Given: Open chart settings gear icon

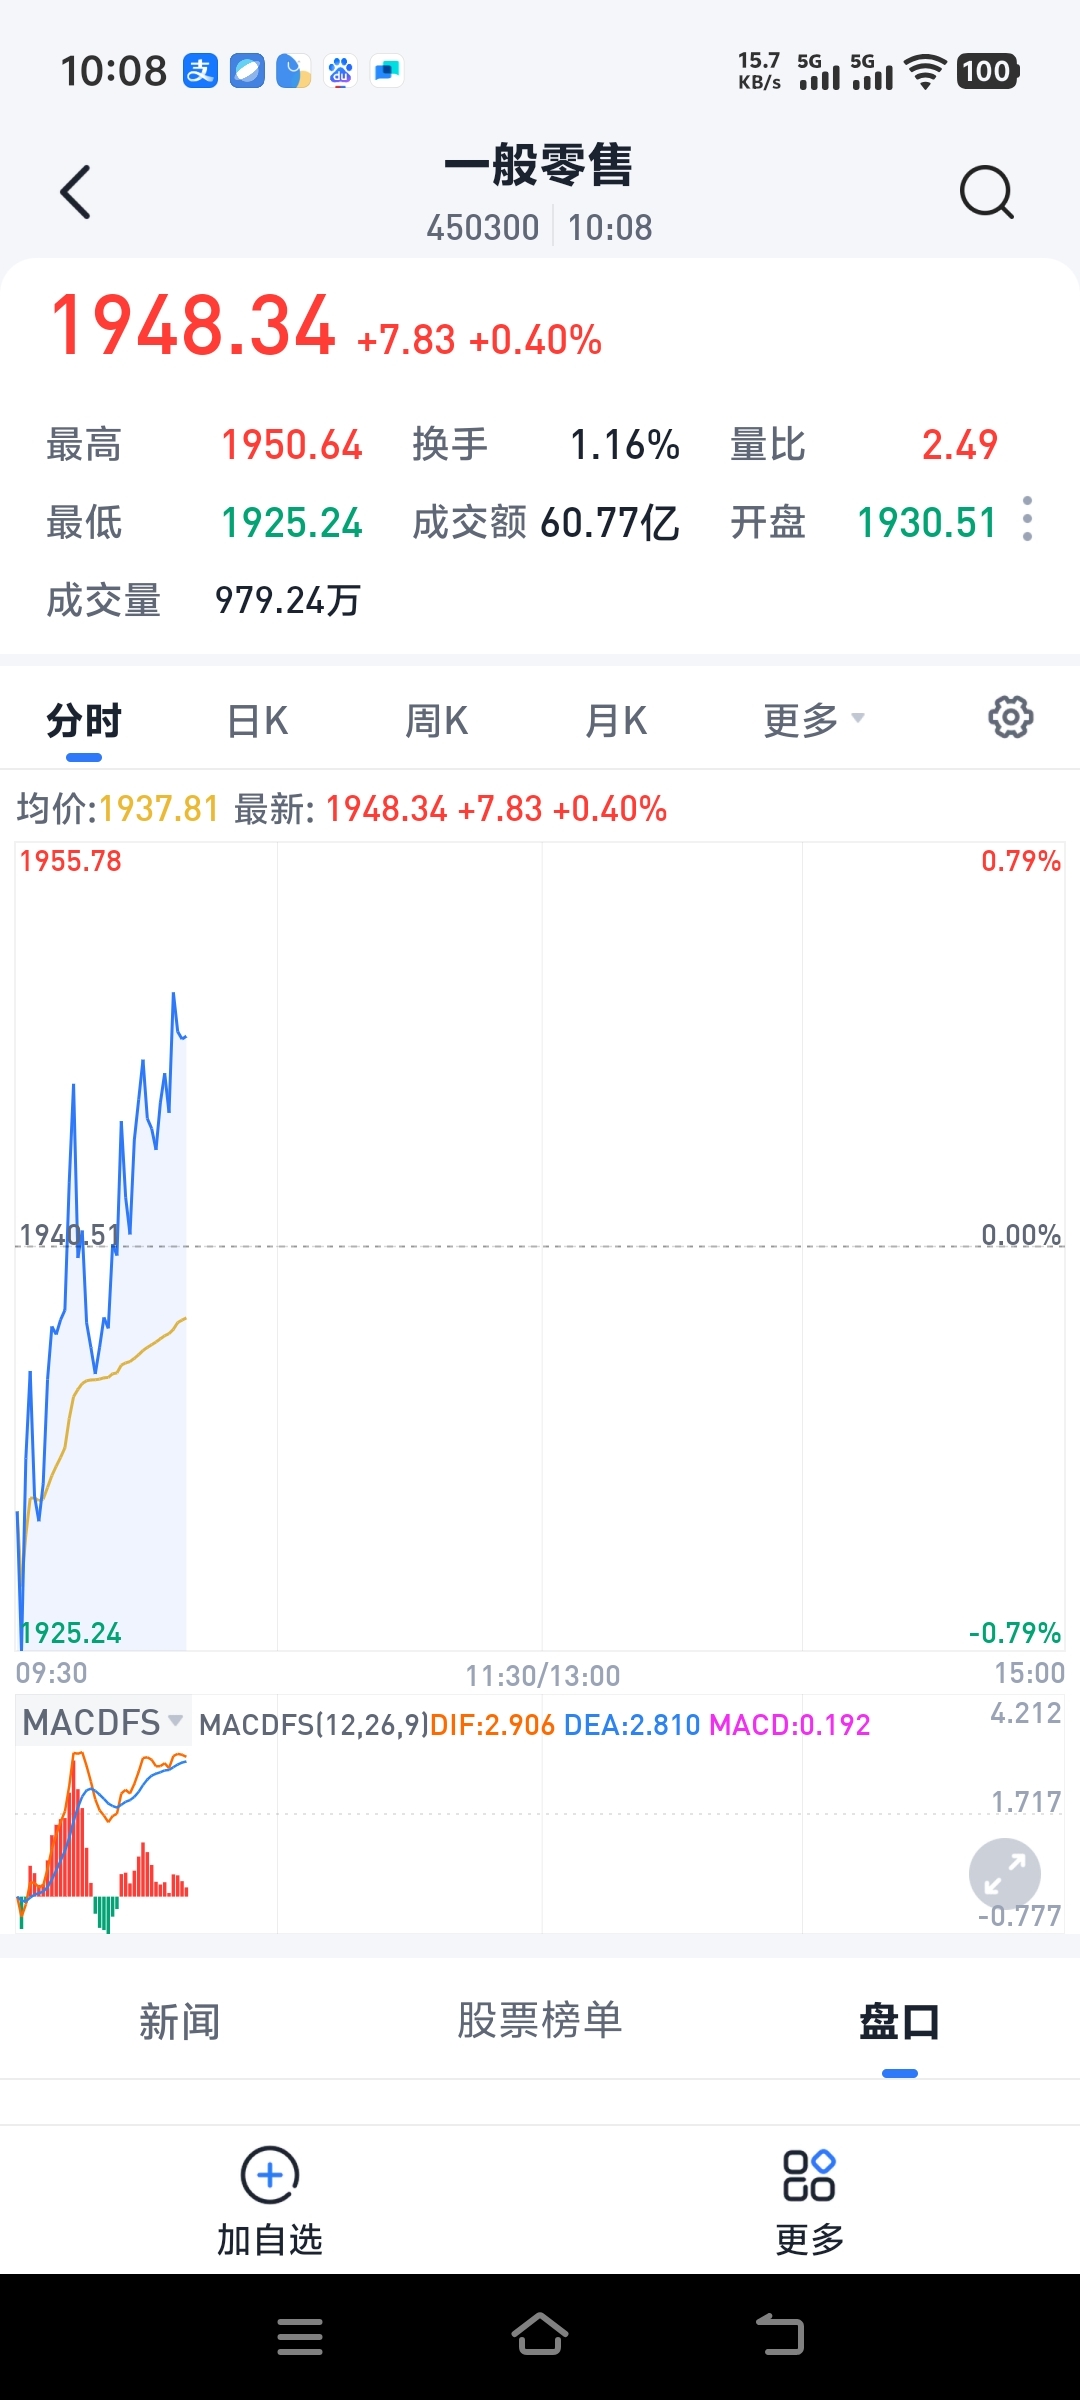Looking at the screenshot, I should pos(1010,718).
